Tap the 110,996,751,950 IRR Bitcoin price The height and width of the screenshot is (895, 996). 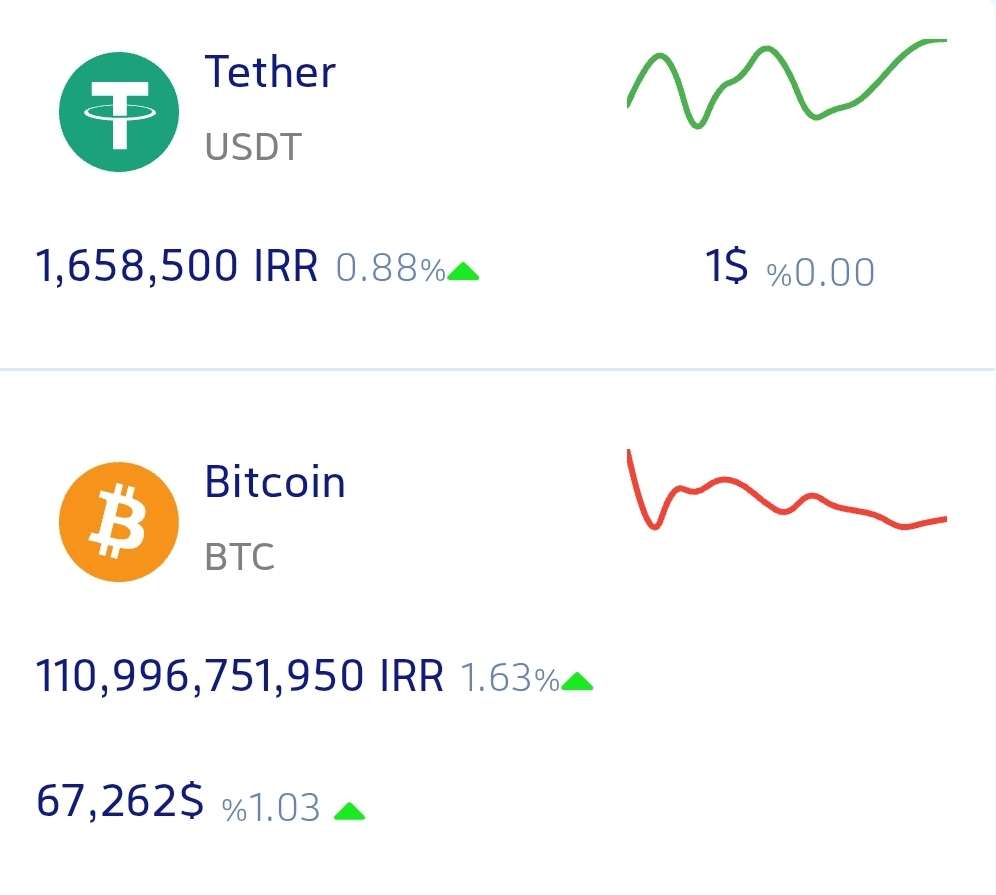point(239,677)
